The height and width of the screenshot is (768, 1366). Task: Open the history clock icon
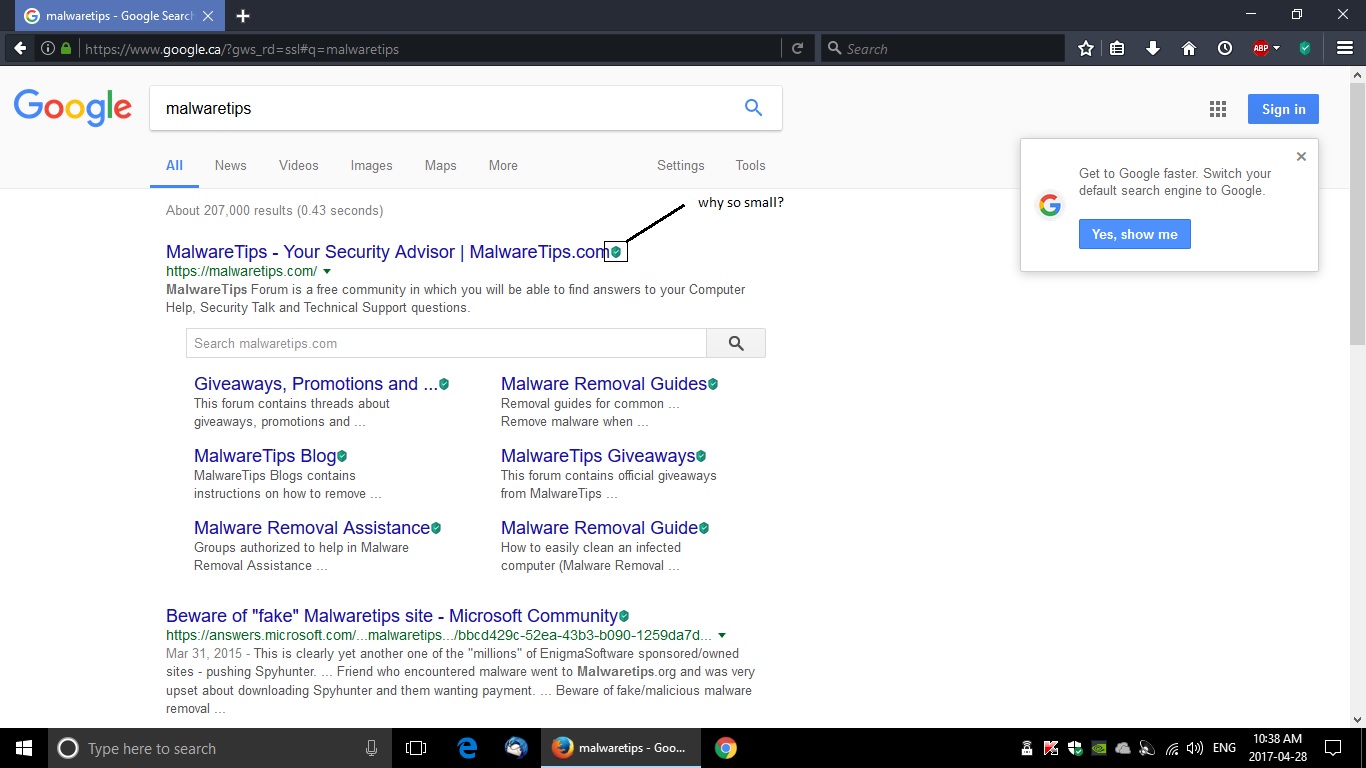(x=1225, y=48)
